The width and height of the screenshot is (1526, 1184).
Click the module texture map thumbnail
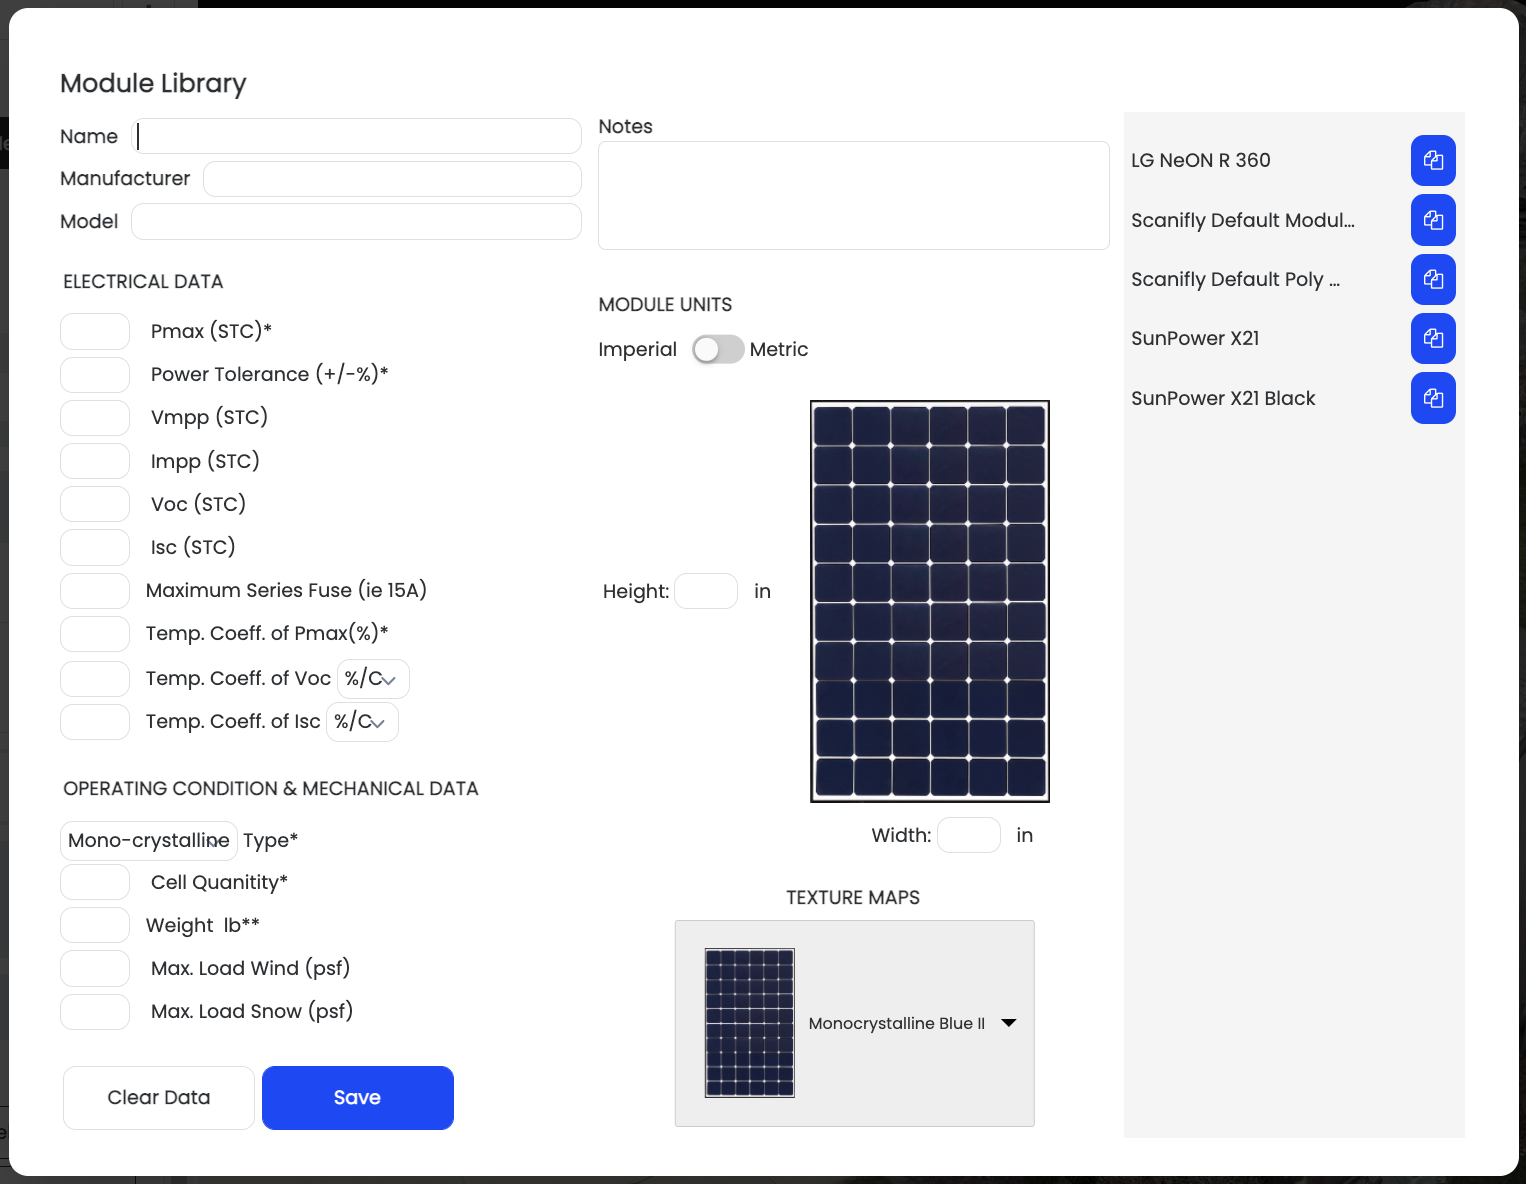point(749,1023)
